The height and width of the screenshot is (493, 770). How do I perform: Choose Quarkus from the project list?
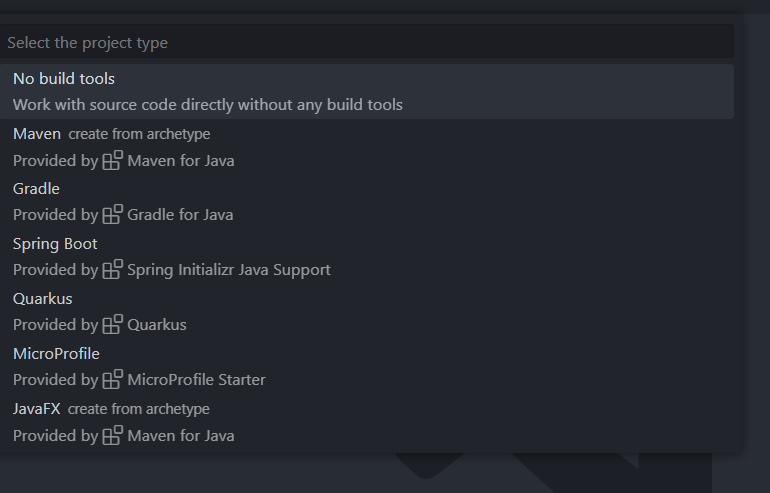pos(43,299)
